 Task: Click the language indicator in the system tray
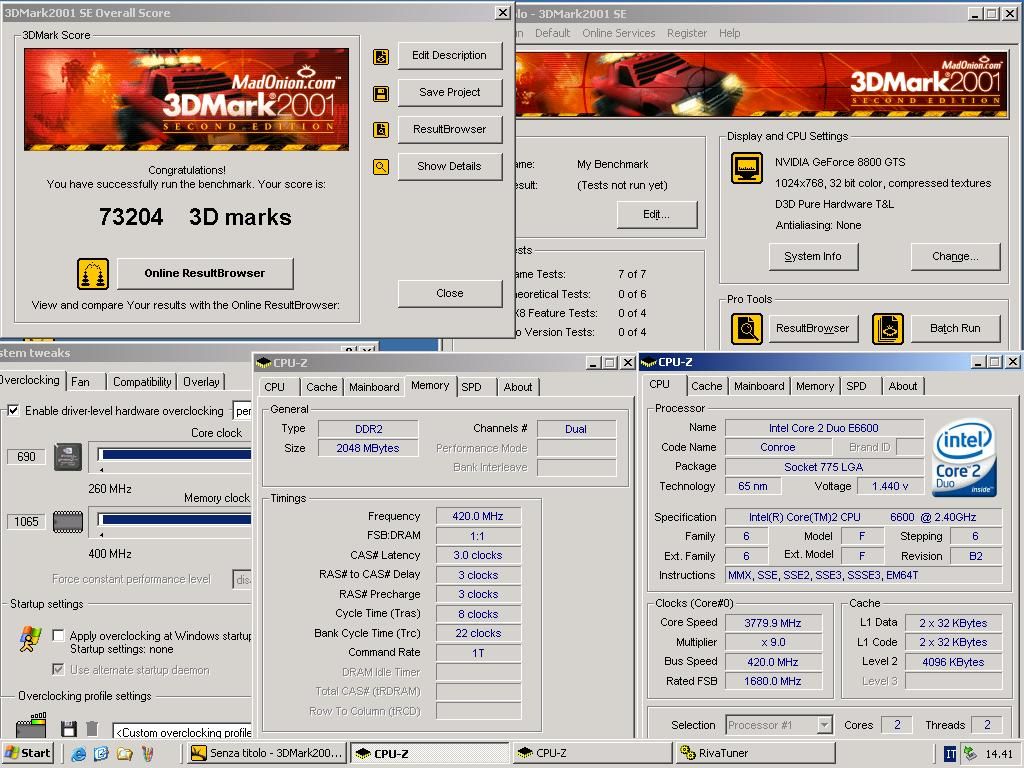[x=950, y=754]
